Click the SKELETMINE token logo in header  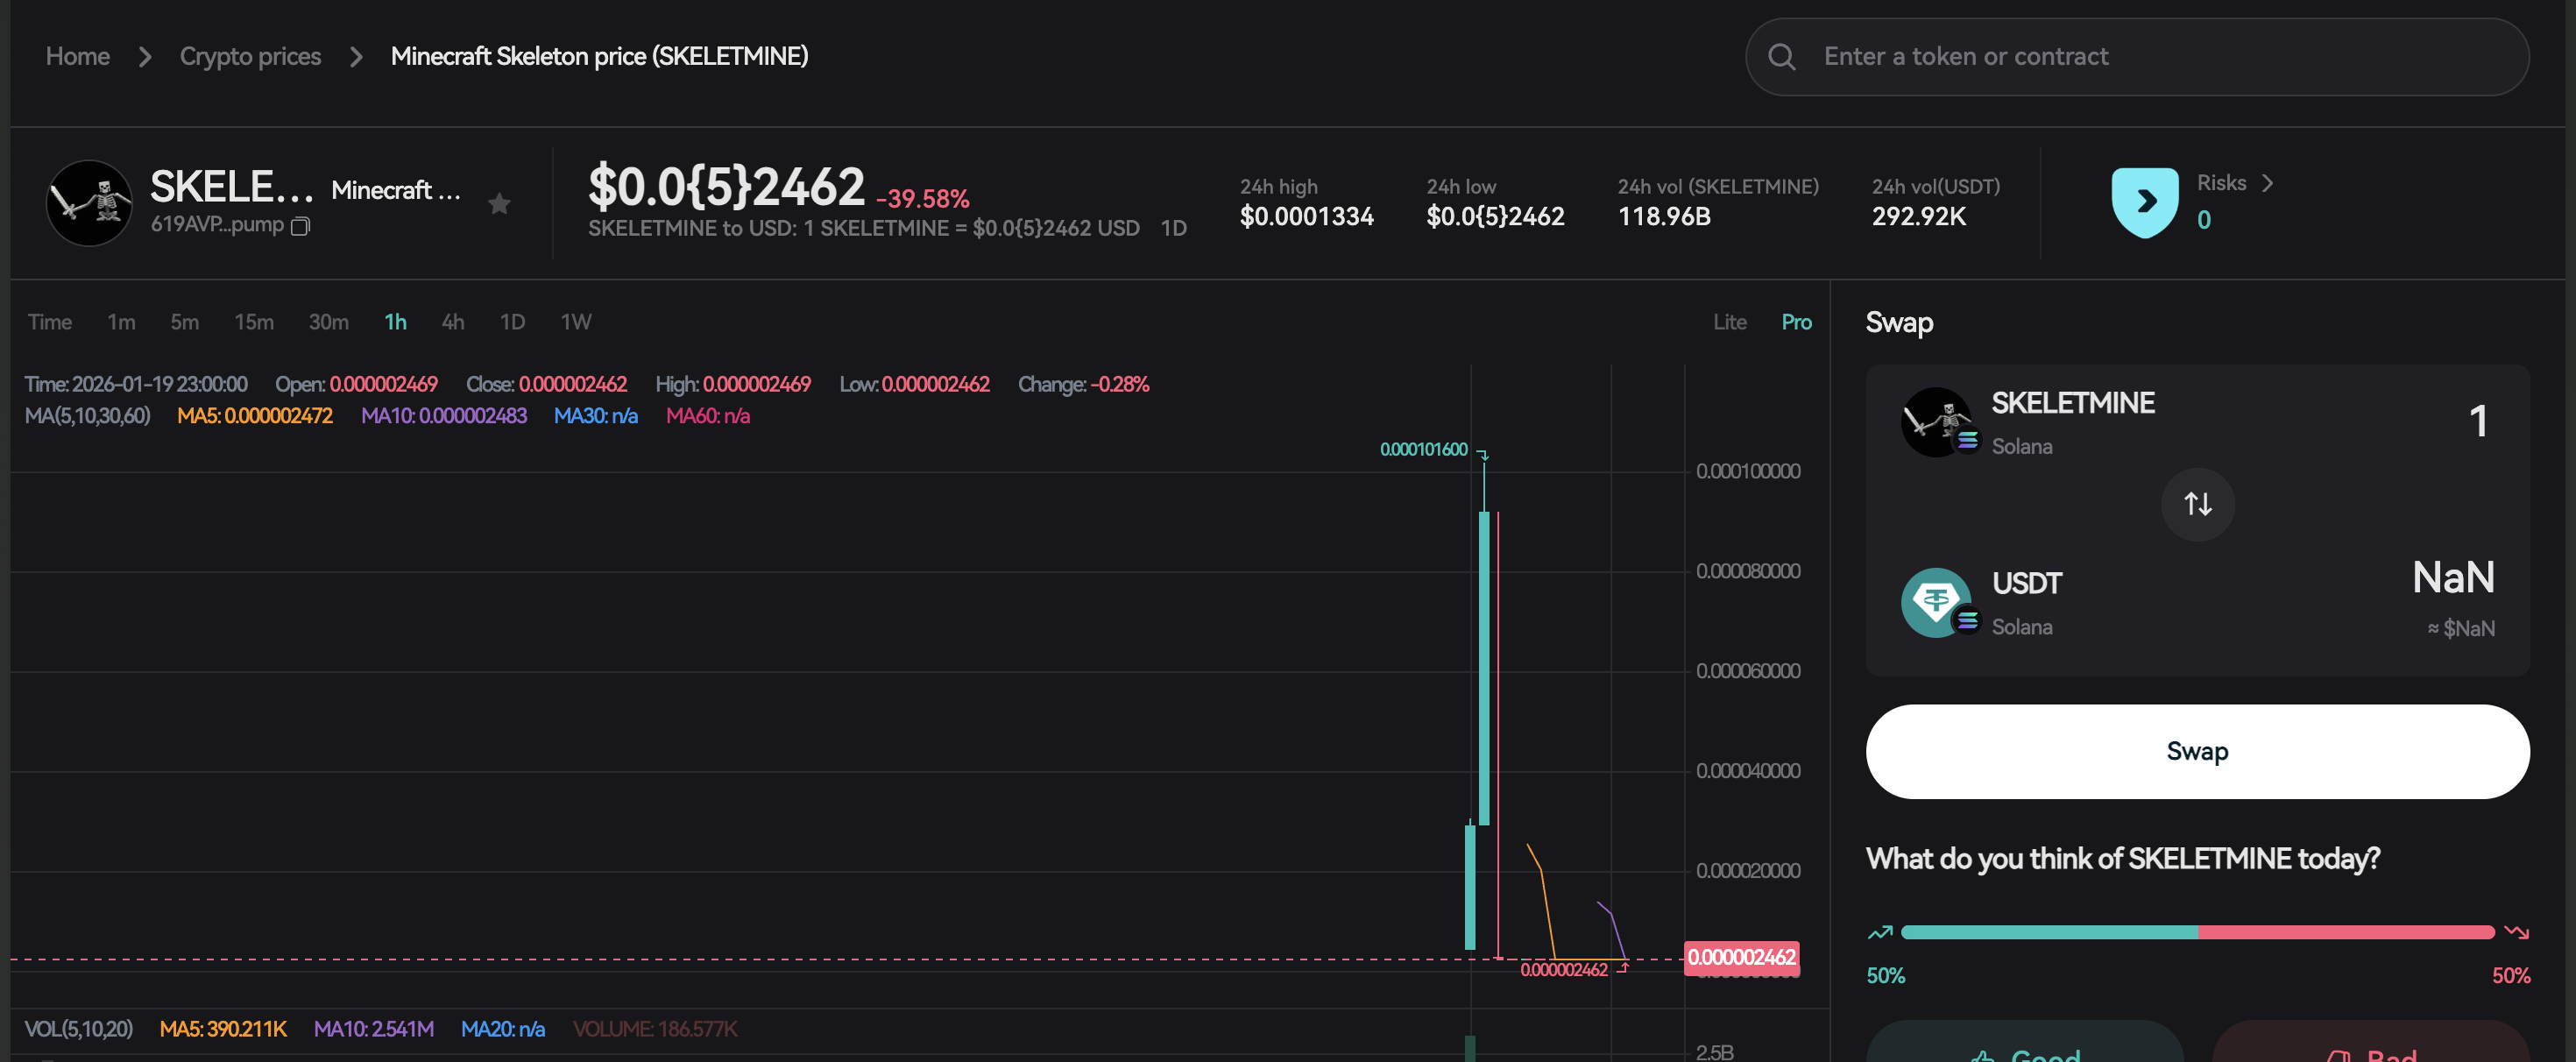89,203
